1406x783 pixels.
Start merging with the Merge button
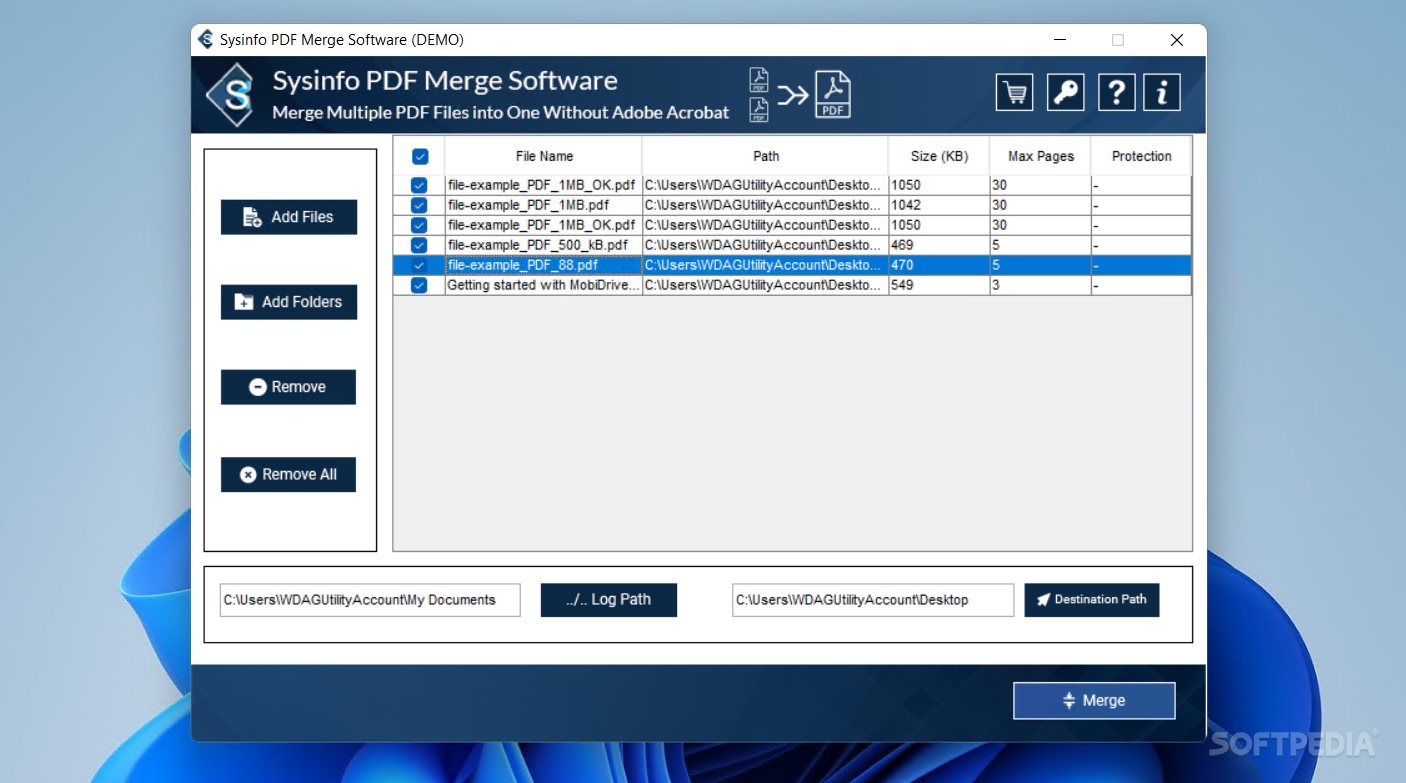1094,701
